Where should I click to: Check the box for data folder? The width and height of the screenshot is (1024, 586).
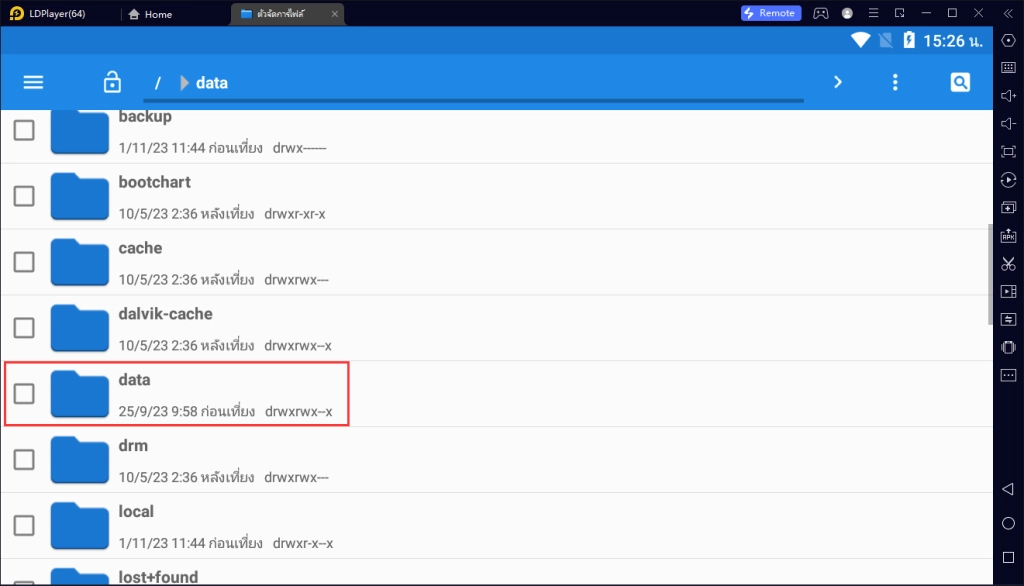(x=24, y=394)
